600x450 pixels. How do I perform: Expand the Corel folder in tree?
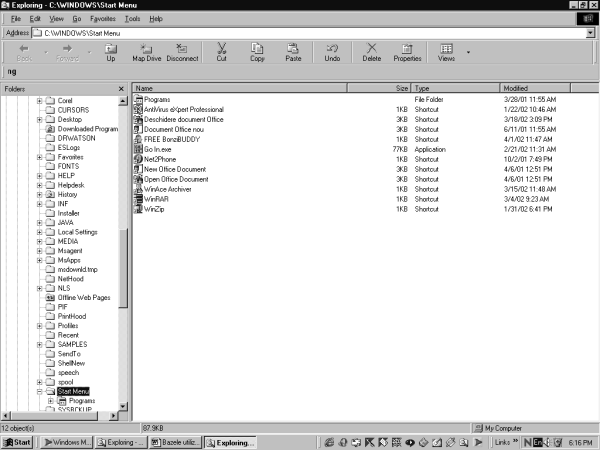point(39,101)
